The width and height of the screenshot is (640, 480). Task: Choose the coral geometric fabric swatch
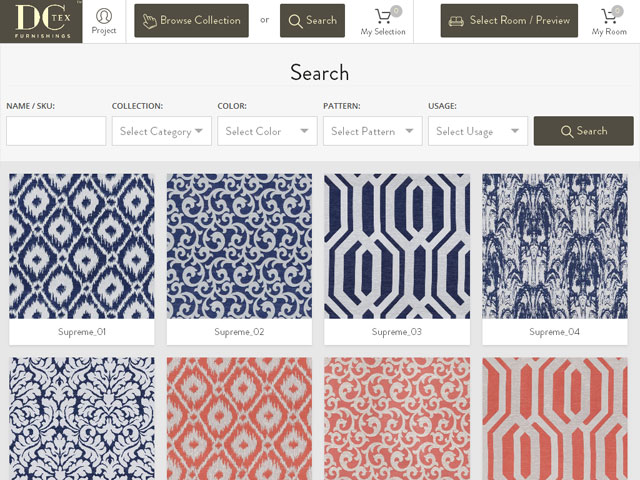(x=555, y=418)
